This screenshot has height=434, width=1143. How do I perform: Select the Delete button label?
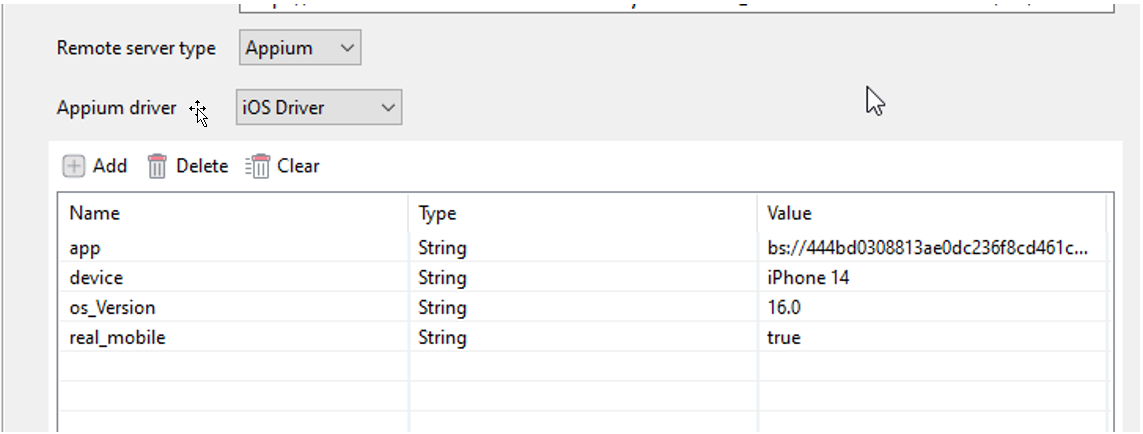(x=202, y=166)
